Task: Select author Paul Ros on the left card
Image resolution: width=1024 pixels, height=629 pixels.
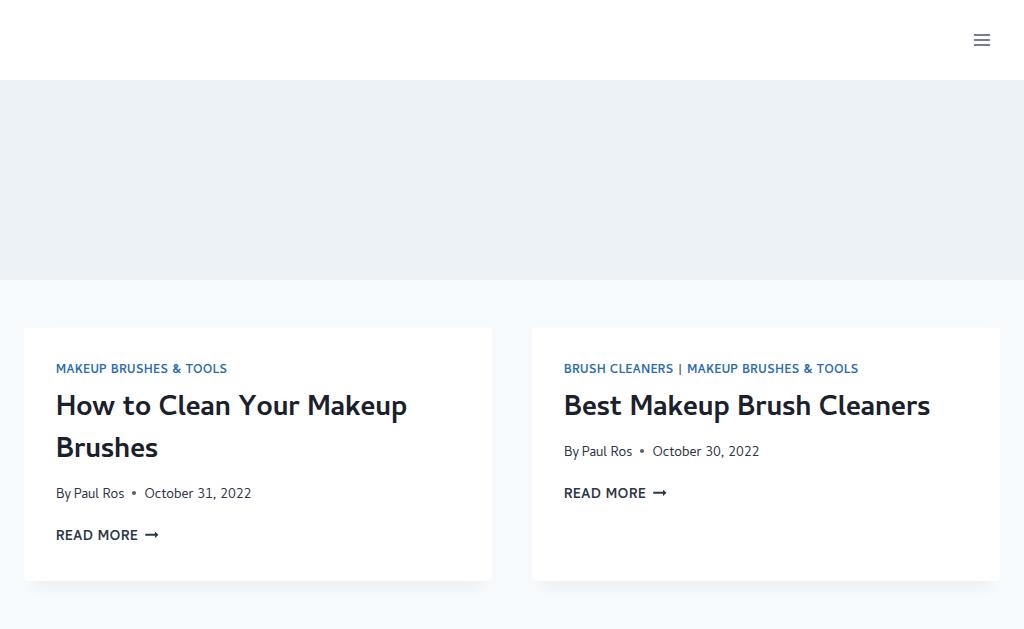Action: (x=99, y=493)
